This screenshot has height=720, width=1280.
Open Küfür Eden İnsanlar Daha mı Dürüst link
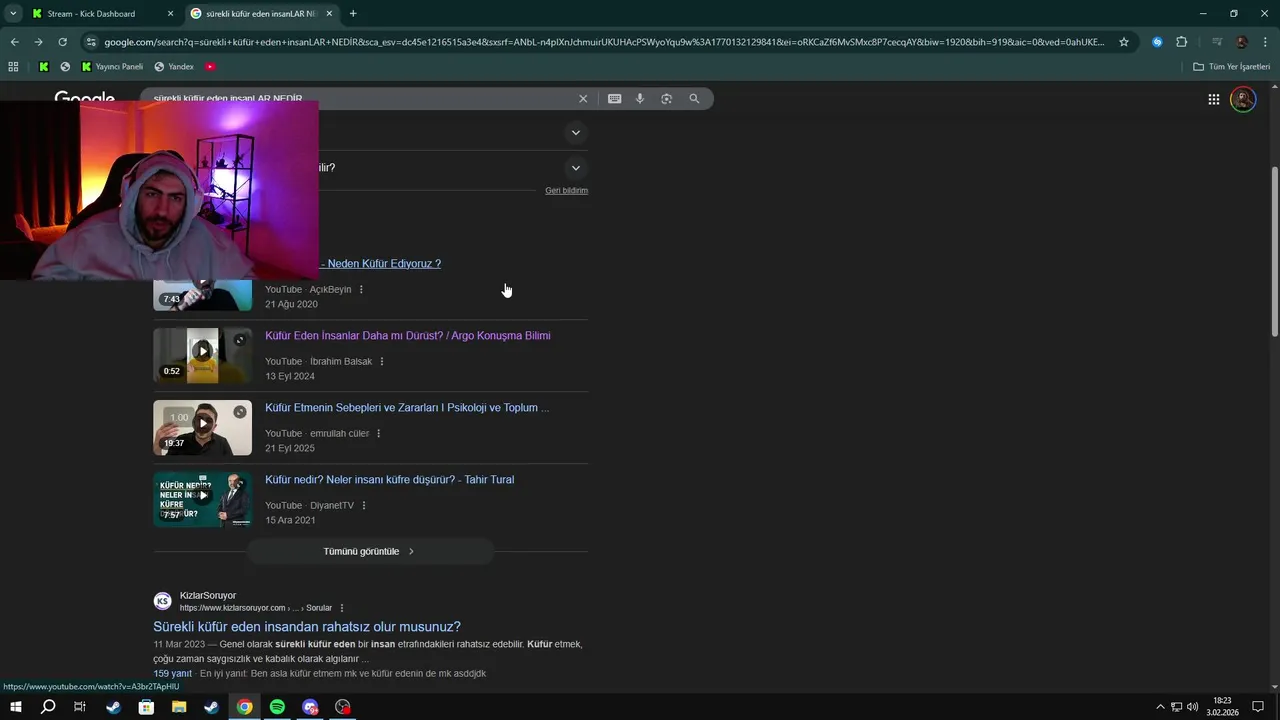point(408,336)
